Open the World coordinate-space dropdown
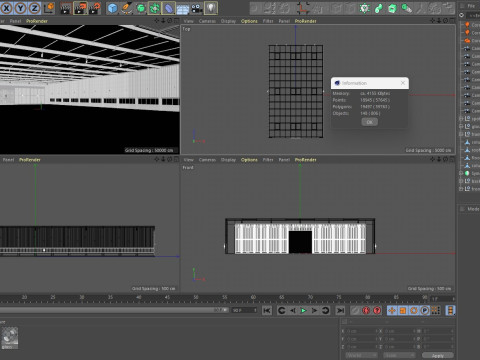This screenshot has width=480, height=360. point(361,356)
